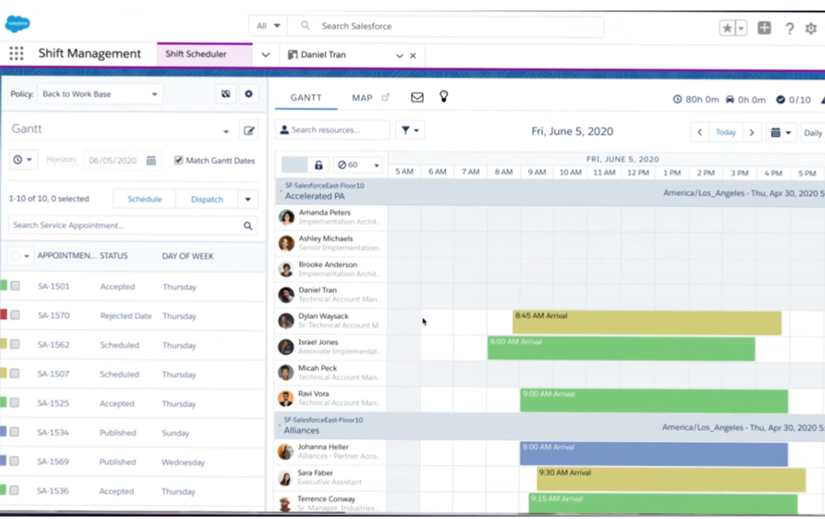Screen dimensions: 825x519
Task: Switch to the Map tab
Action: pos(362,98)
